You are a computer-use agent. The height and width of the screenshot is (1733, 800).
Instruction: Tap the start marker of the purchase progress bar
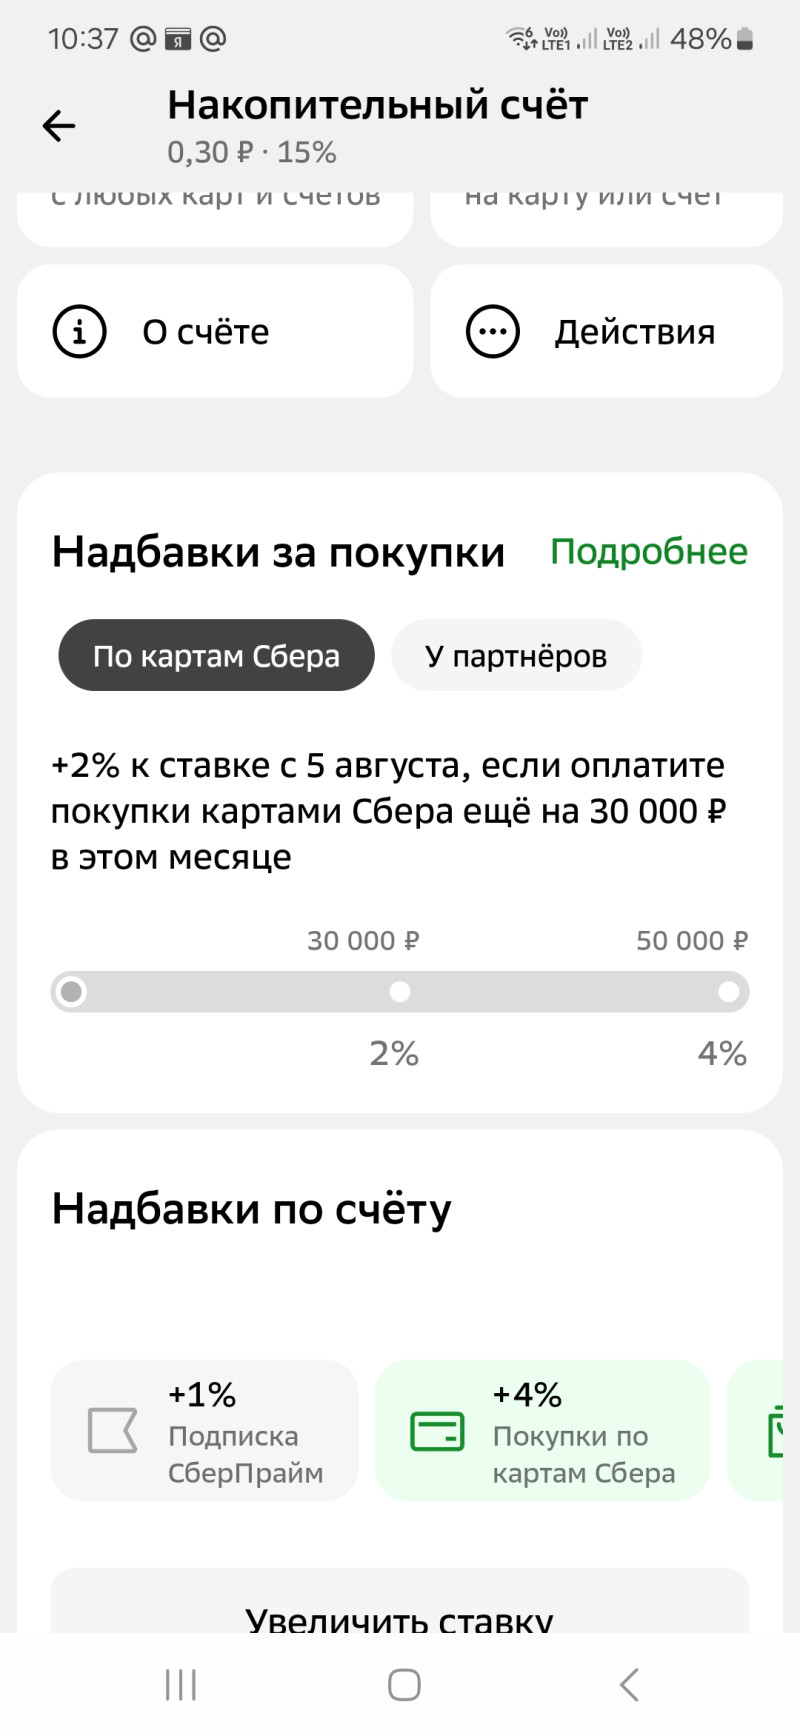71,992
